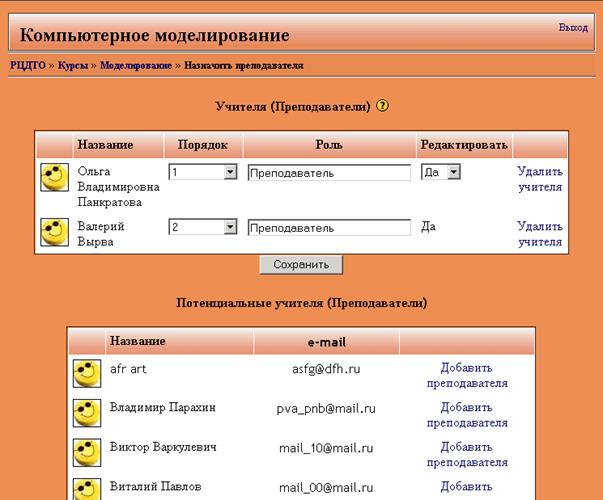Go to РЦДТО in breadcrumb
The image size is (603, 500).
tap(27, 65)
